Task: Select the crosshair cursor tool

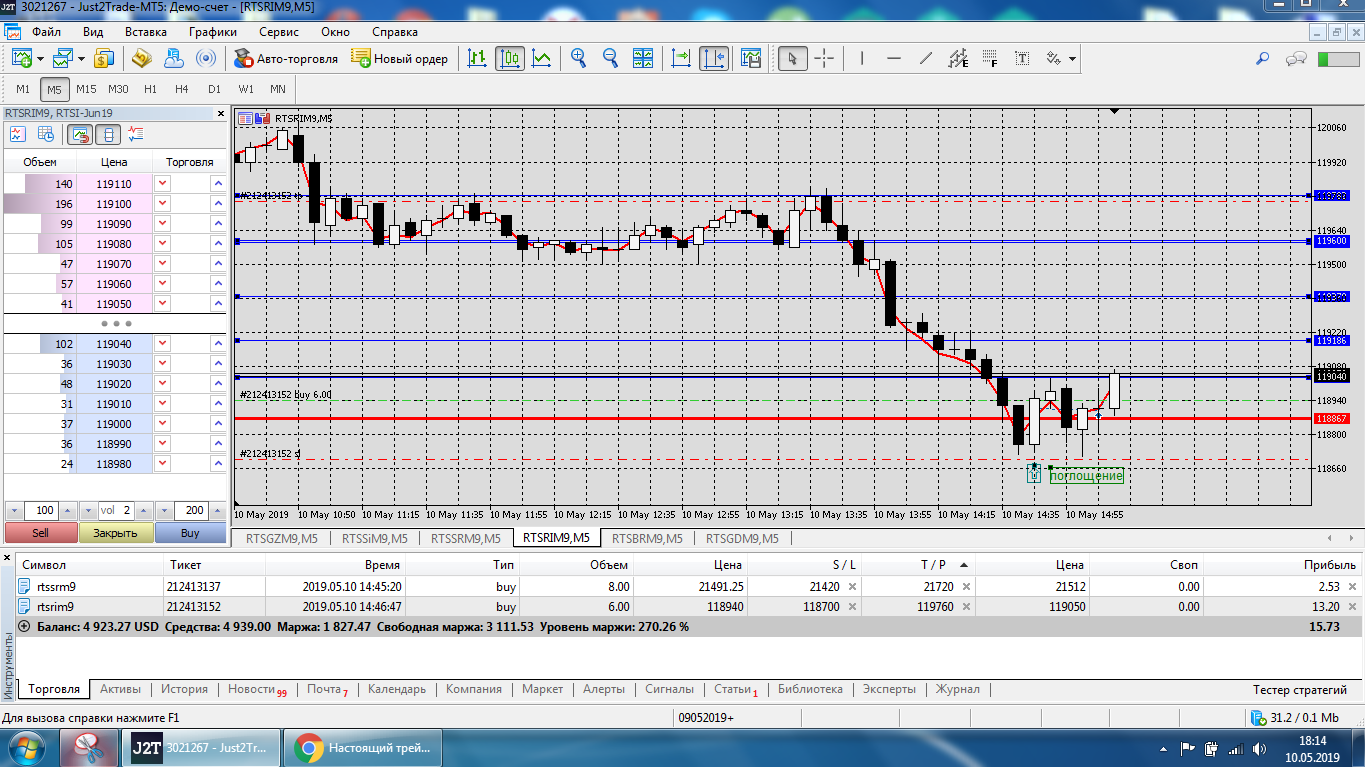Action: (x=824, y=58)
